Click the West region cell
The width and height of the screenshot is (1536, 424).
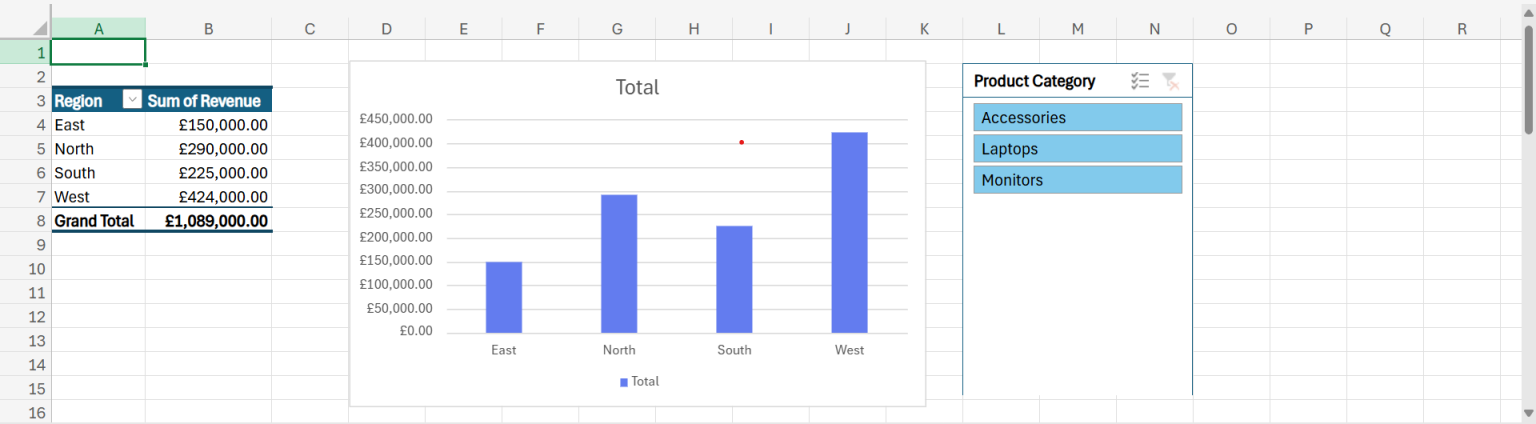coord(98,197)
